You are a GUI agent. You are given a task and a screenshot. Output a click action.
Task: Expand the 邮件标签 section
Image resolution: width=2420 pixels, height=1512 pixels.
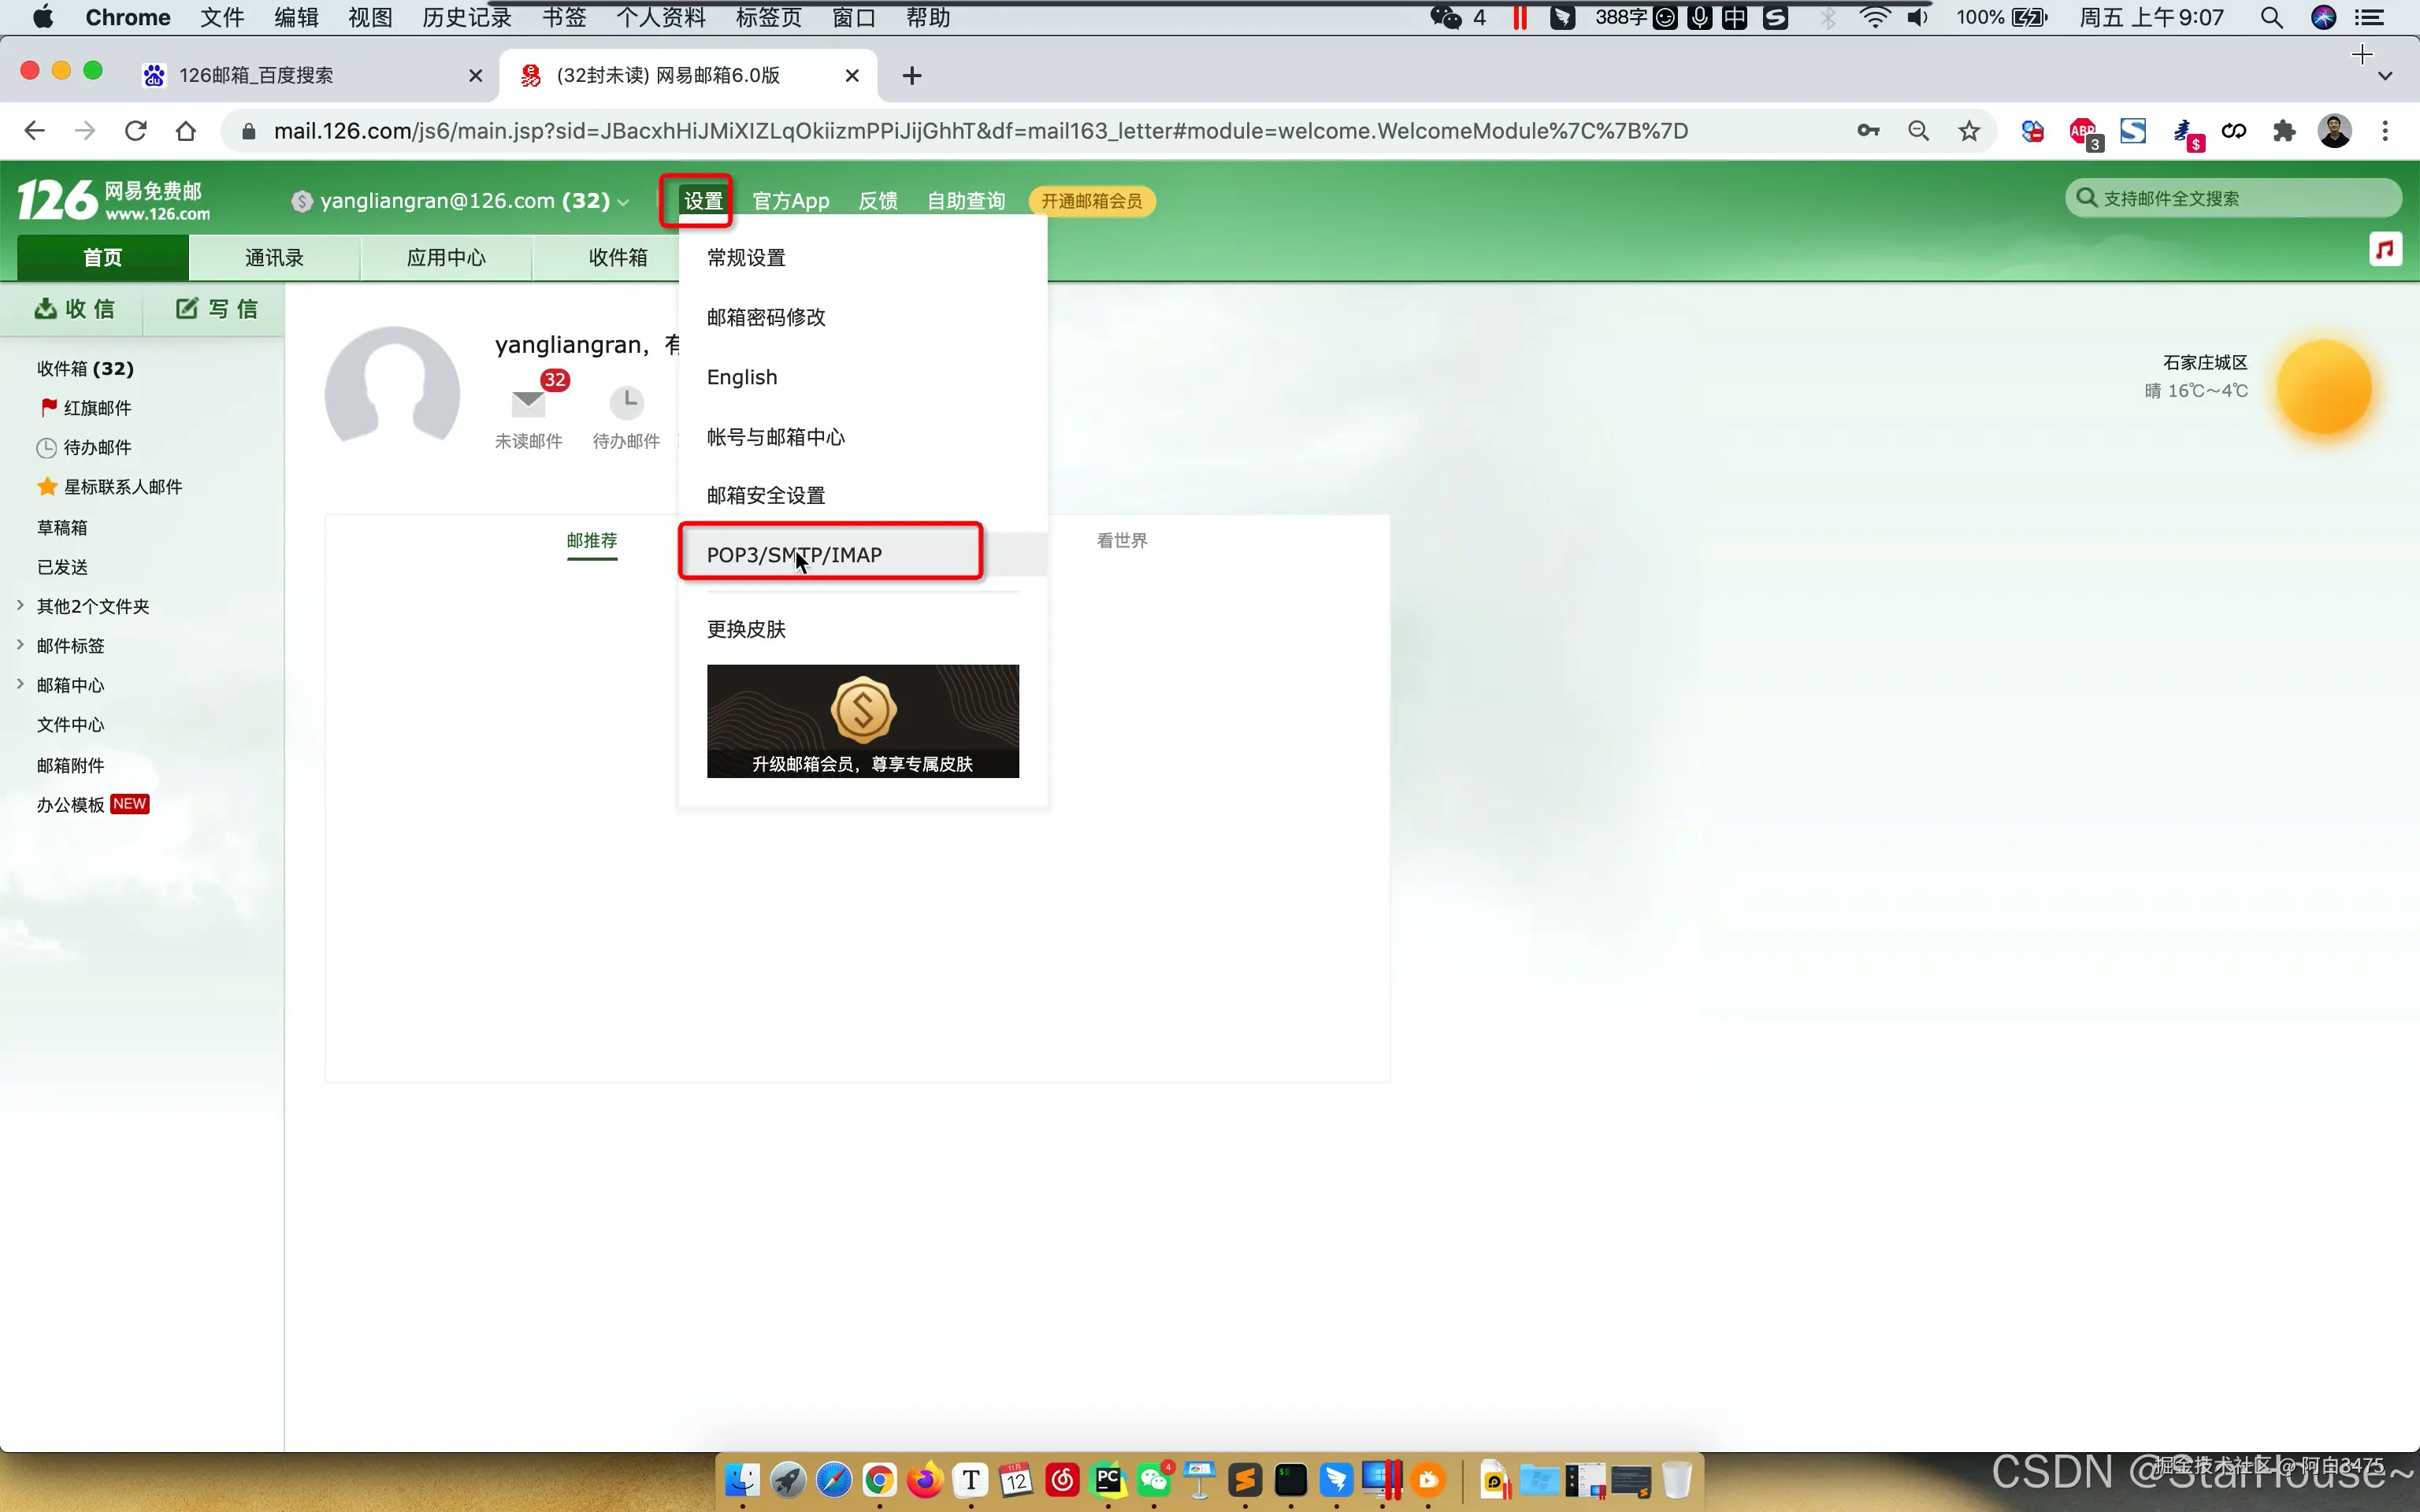point(22,645)
